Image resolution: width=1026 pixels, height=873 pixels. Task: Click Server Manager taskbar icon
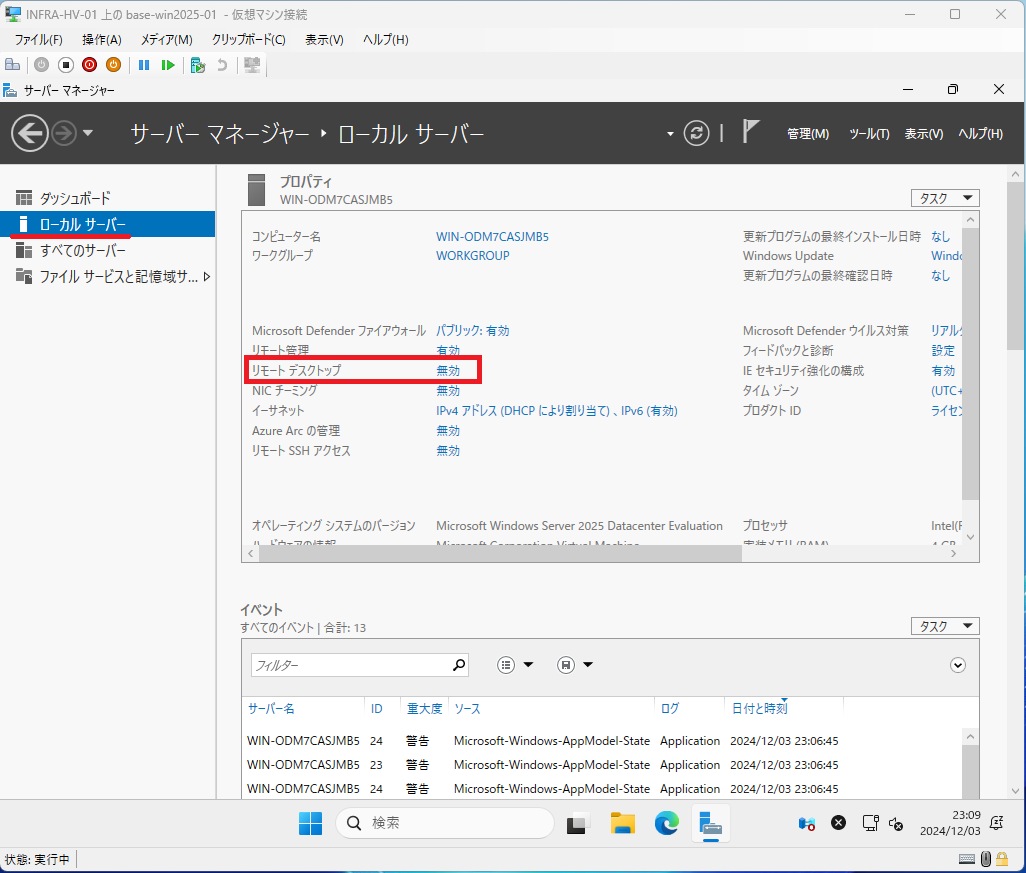click(x=711, y=823)
